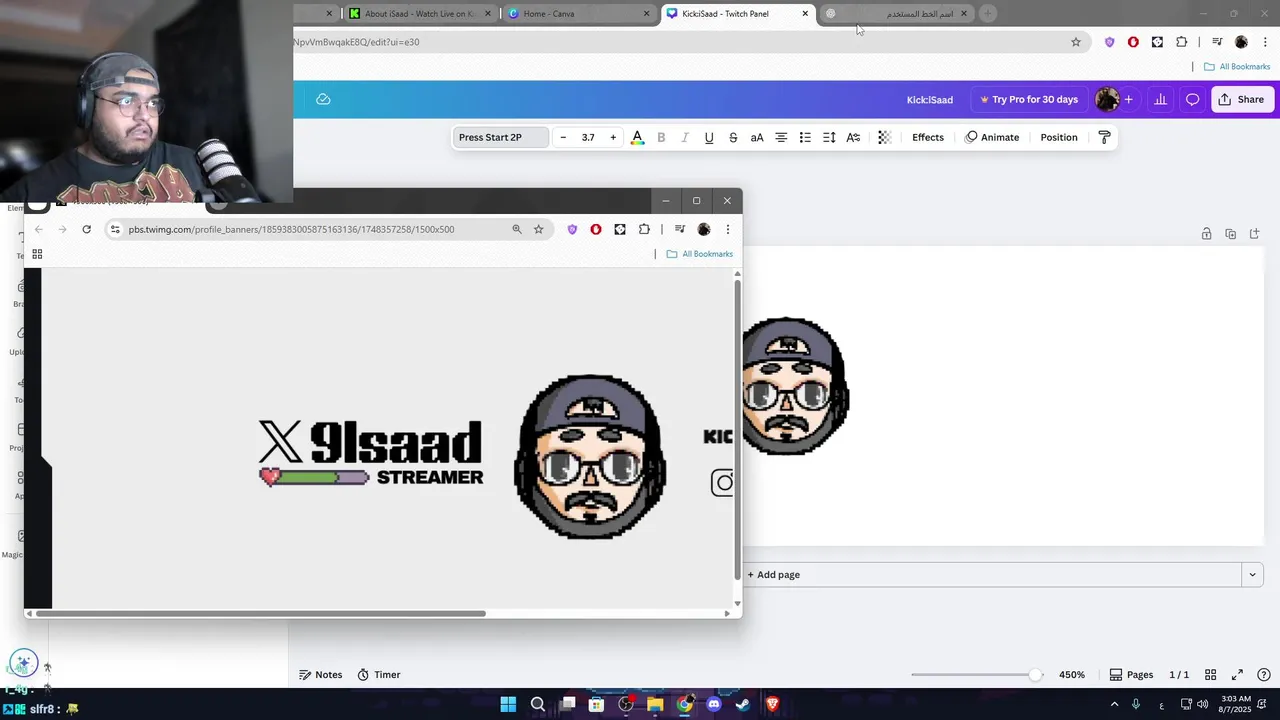Show hidden system tray icons
Viewport: 1280px width, 720px height.
pos(1114,705)
